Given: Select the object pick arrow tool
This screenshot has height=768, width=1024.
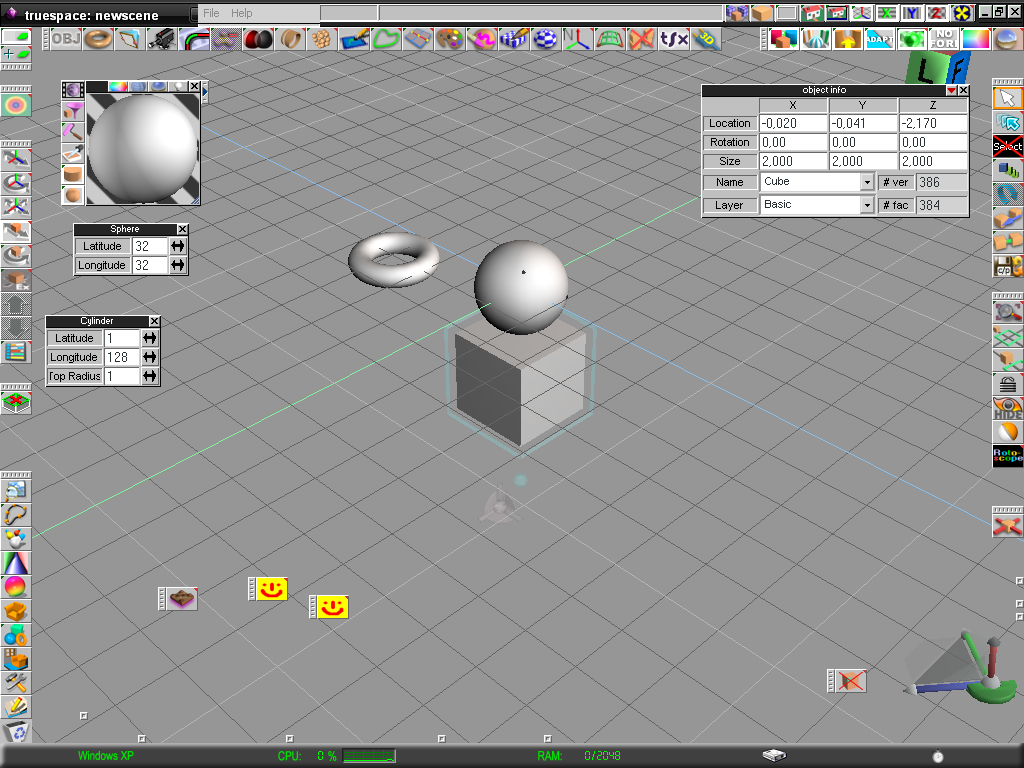Looking at the screenshot, I should point(1007,99).
